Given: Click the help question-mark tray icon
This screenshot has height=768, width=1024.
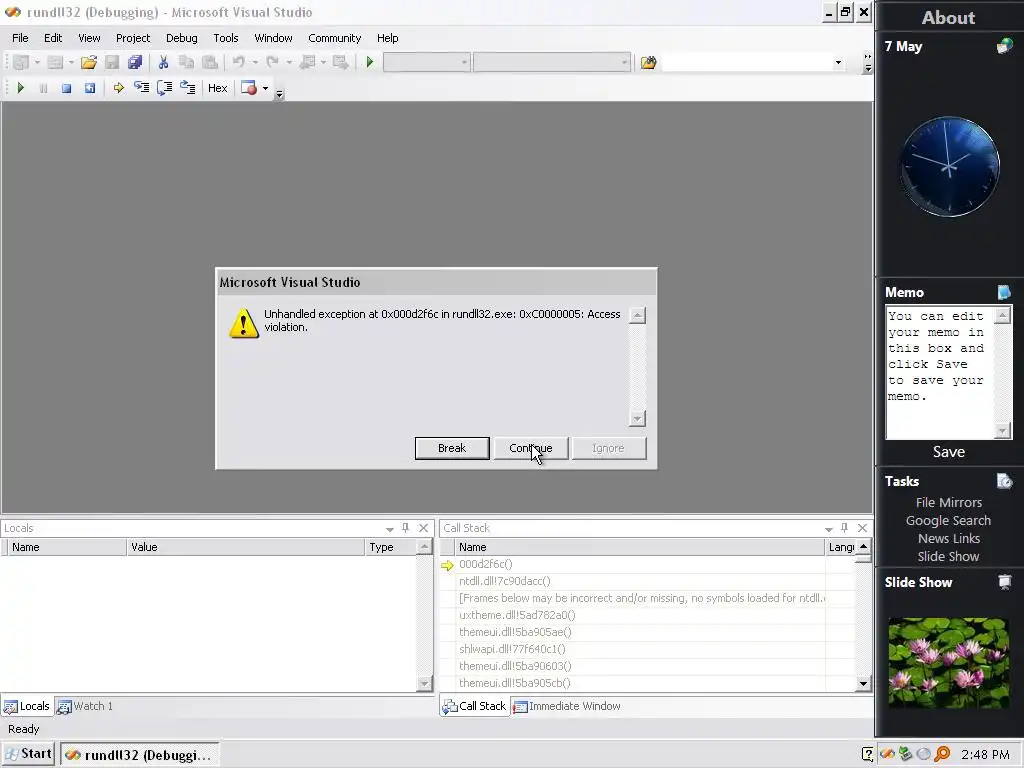Looking at the screenshot, I should click(x=868, y=754).
